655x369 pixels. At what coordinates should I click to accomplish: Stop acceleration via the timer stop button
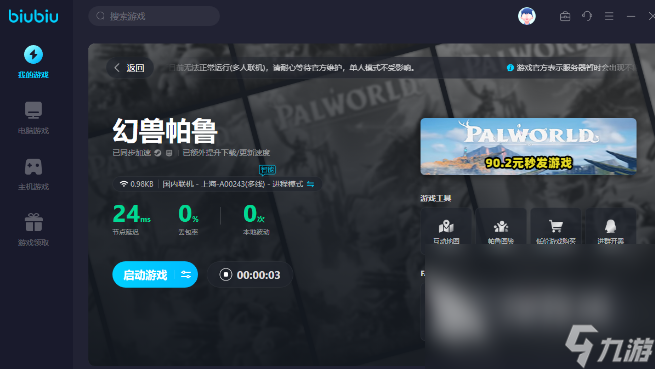click(x=226, y=275)
